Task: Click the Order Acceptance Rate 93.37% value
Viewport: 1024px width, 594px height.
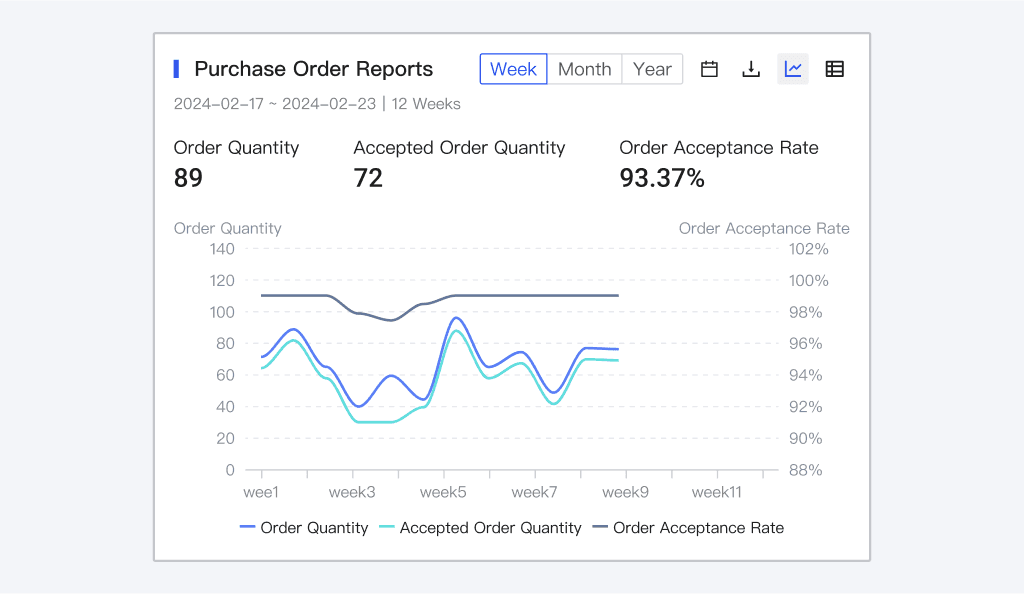Action: tap(662, 178)
